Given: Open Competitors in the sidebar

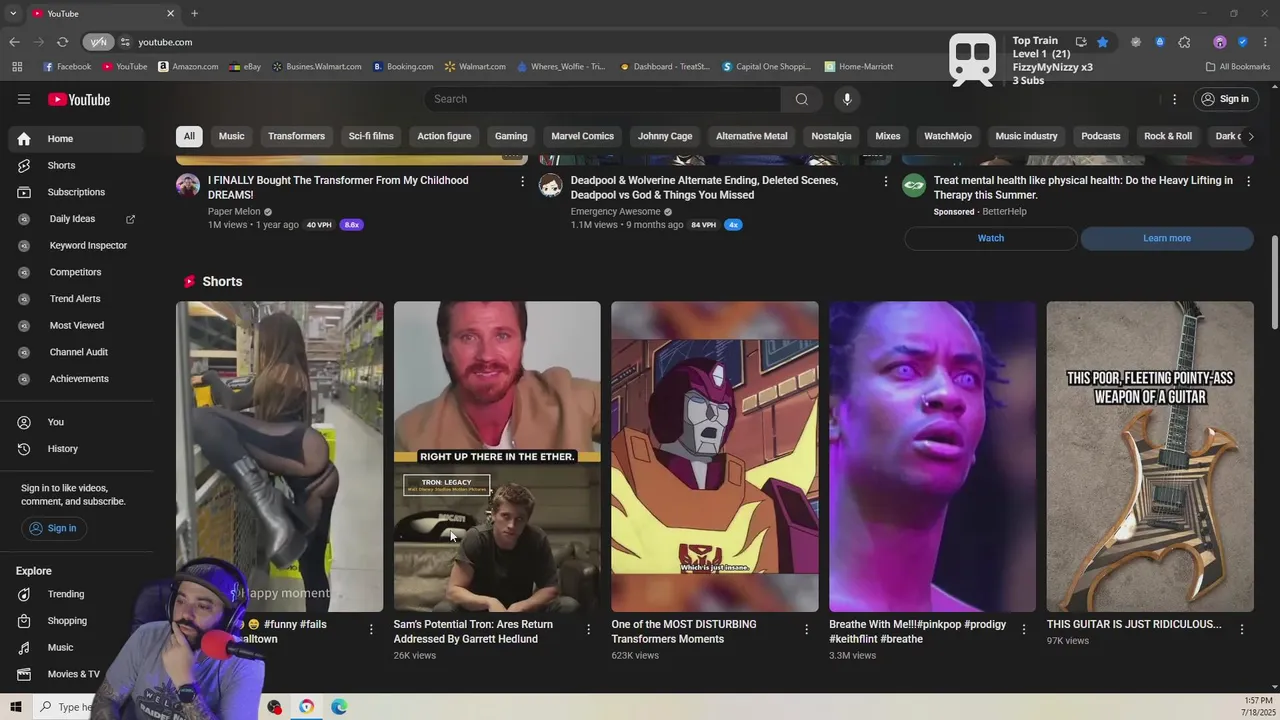Looking at the screenshot, I should tap(76, 272).
